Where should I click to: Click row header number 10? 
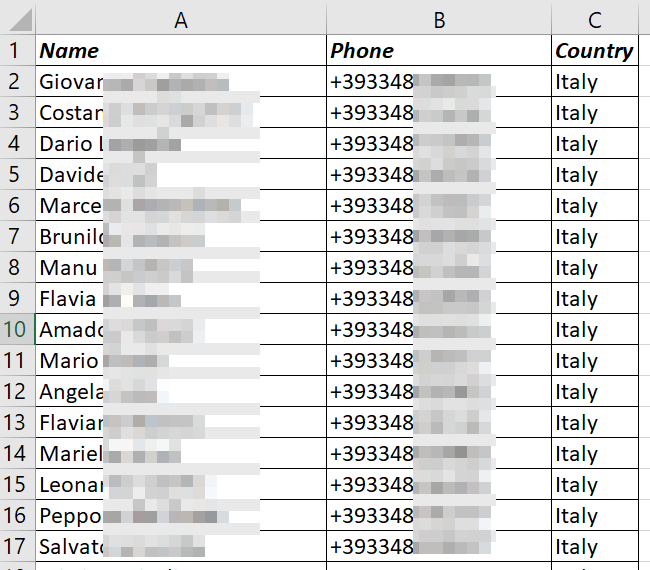coord(15,330)
